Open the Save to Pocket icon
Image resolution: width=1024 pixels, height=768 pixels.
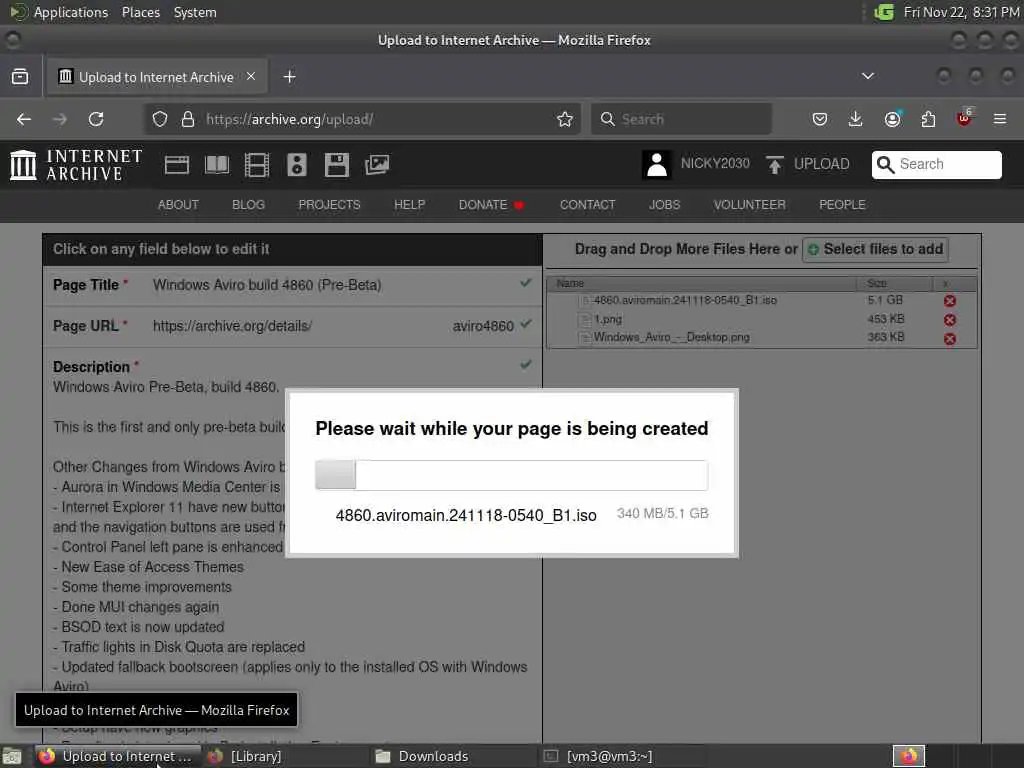pyautogui.click(x=820, y=119)
